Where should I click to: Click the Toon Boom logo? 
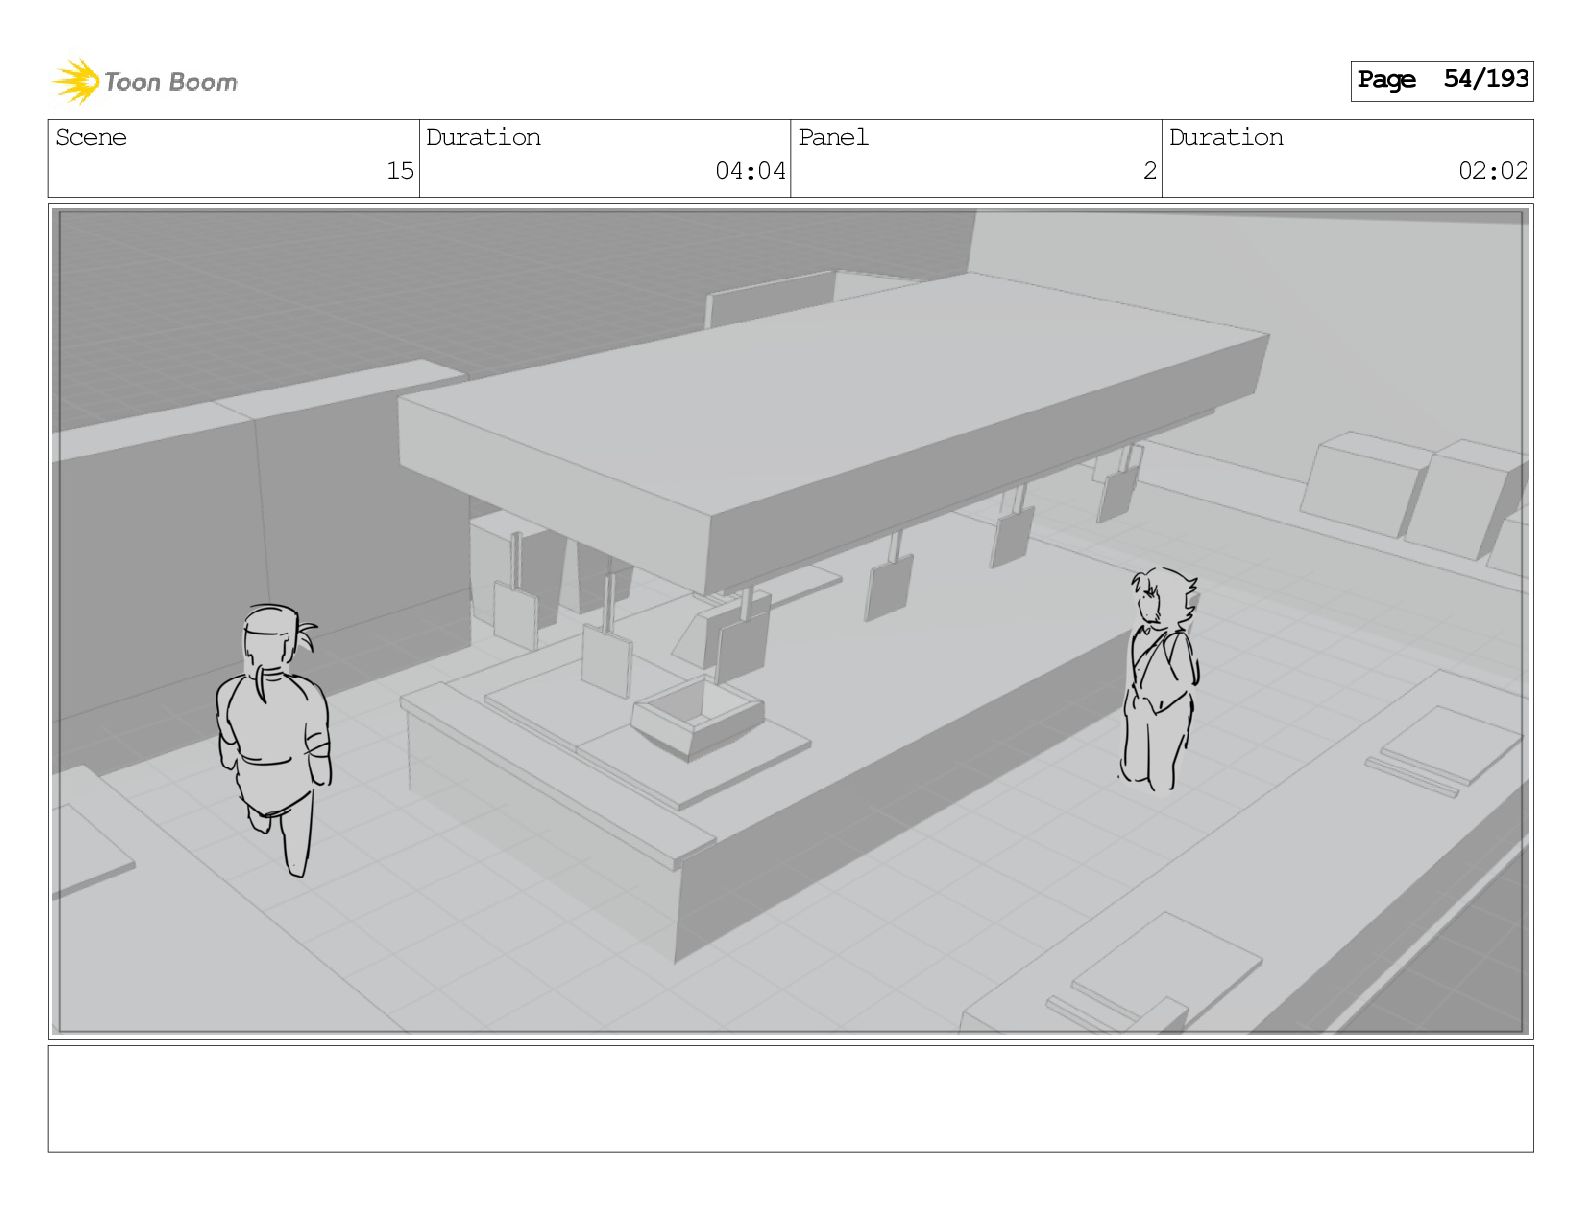point(145,81)
